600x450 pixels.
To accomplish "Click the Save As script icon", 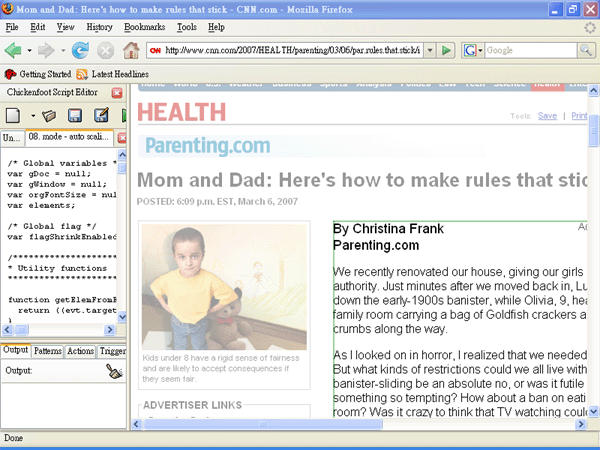I will click(101, 115).
